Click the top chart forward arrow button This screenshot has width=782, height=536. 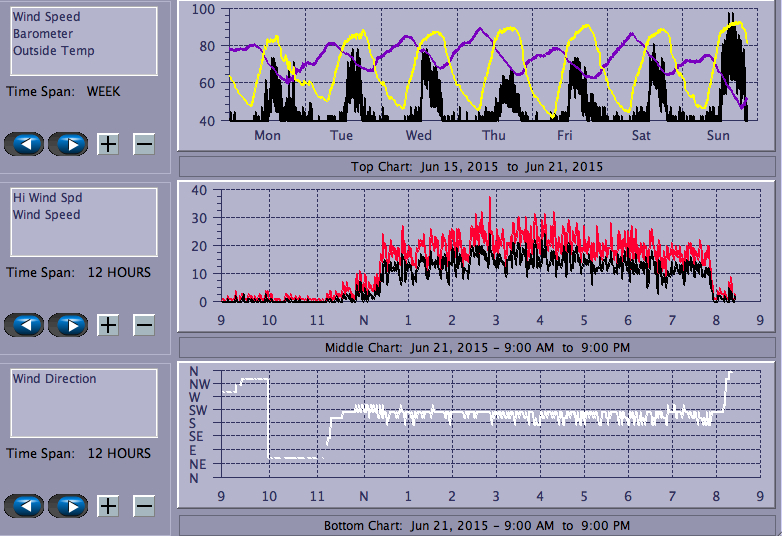pyautogui.click(x=68, y=144)
